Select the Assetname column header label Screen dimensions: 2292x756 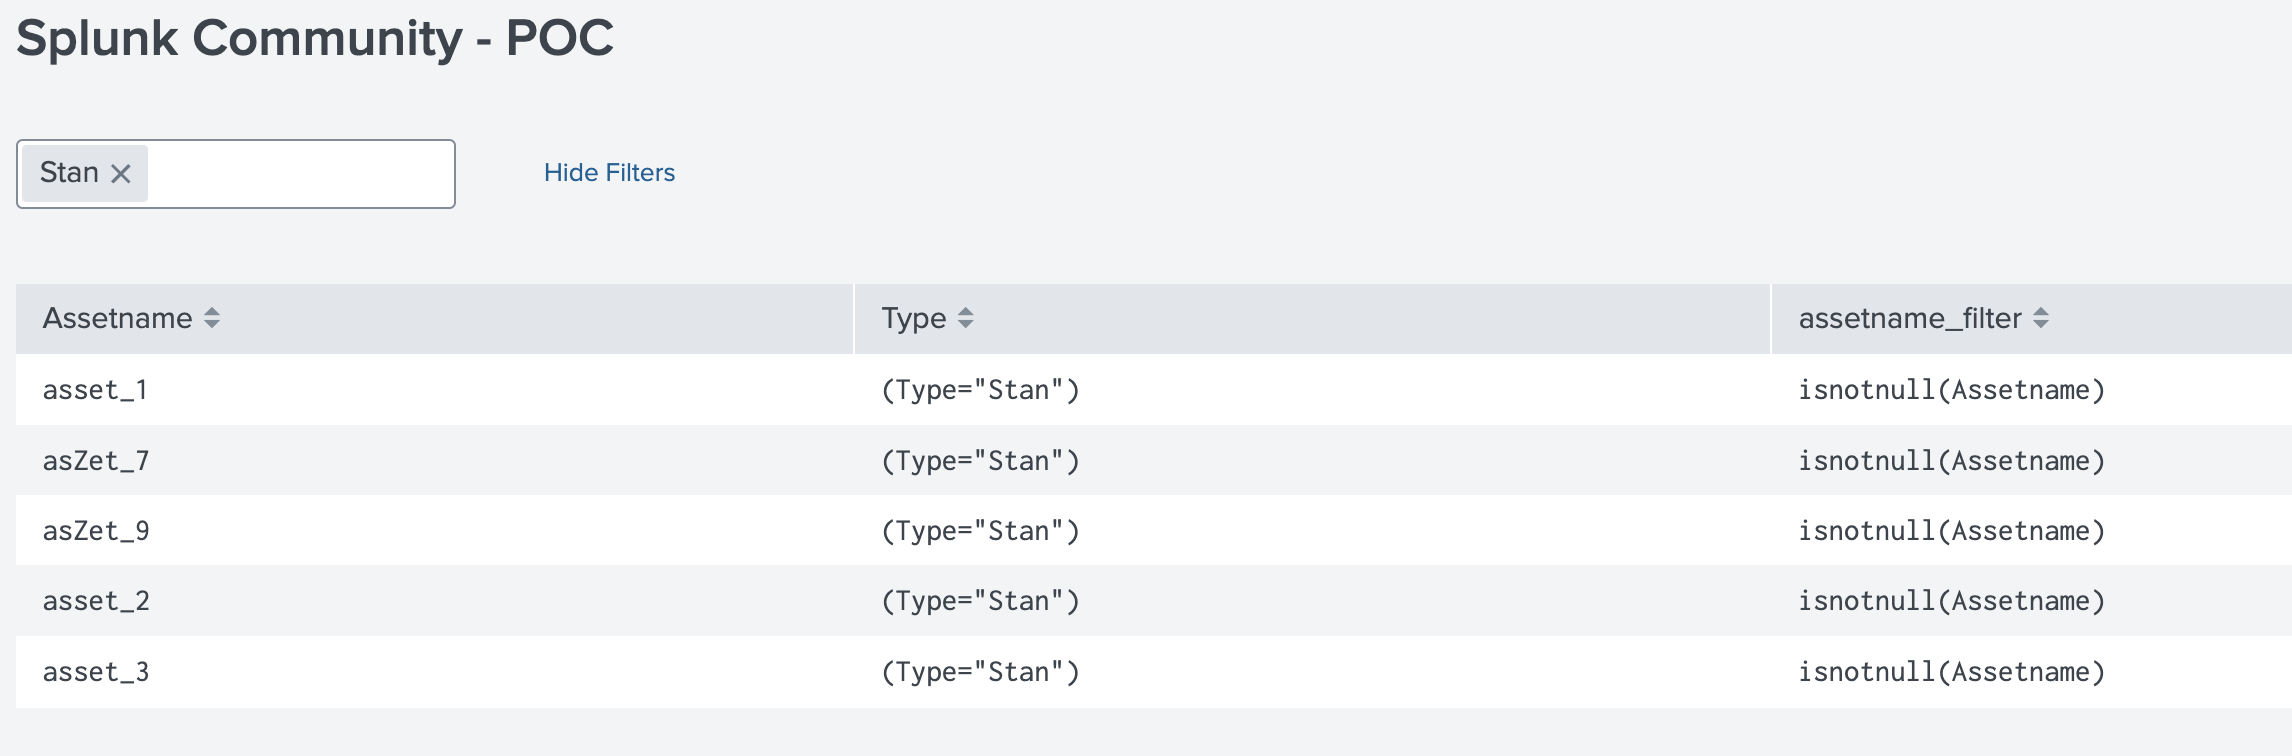pos(117,318)
